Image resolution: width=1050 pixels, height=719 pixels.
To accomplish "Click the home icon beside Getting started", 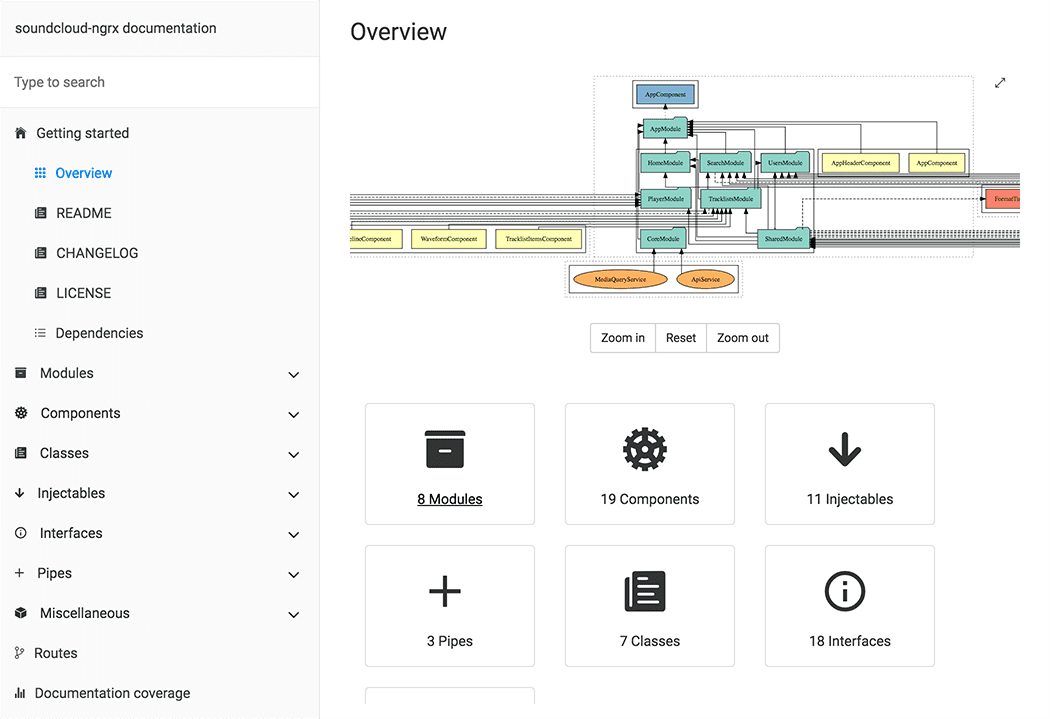I will [x=21, y=133].
